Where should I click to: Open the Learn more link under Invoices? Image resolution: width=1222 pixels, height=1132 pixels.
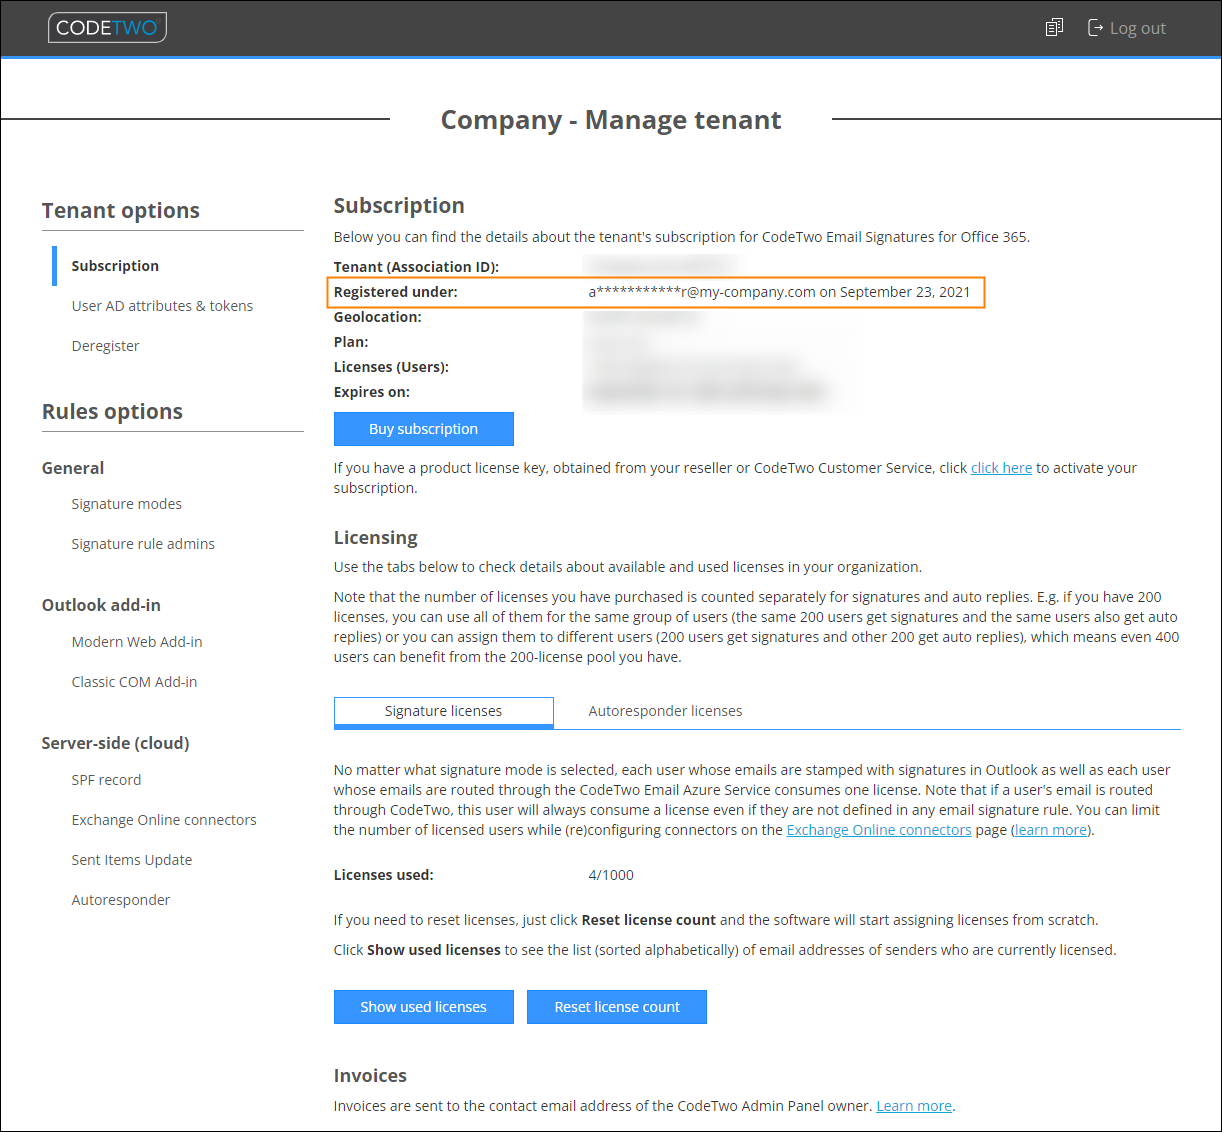click(914, 1106)
